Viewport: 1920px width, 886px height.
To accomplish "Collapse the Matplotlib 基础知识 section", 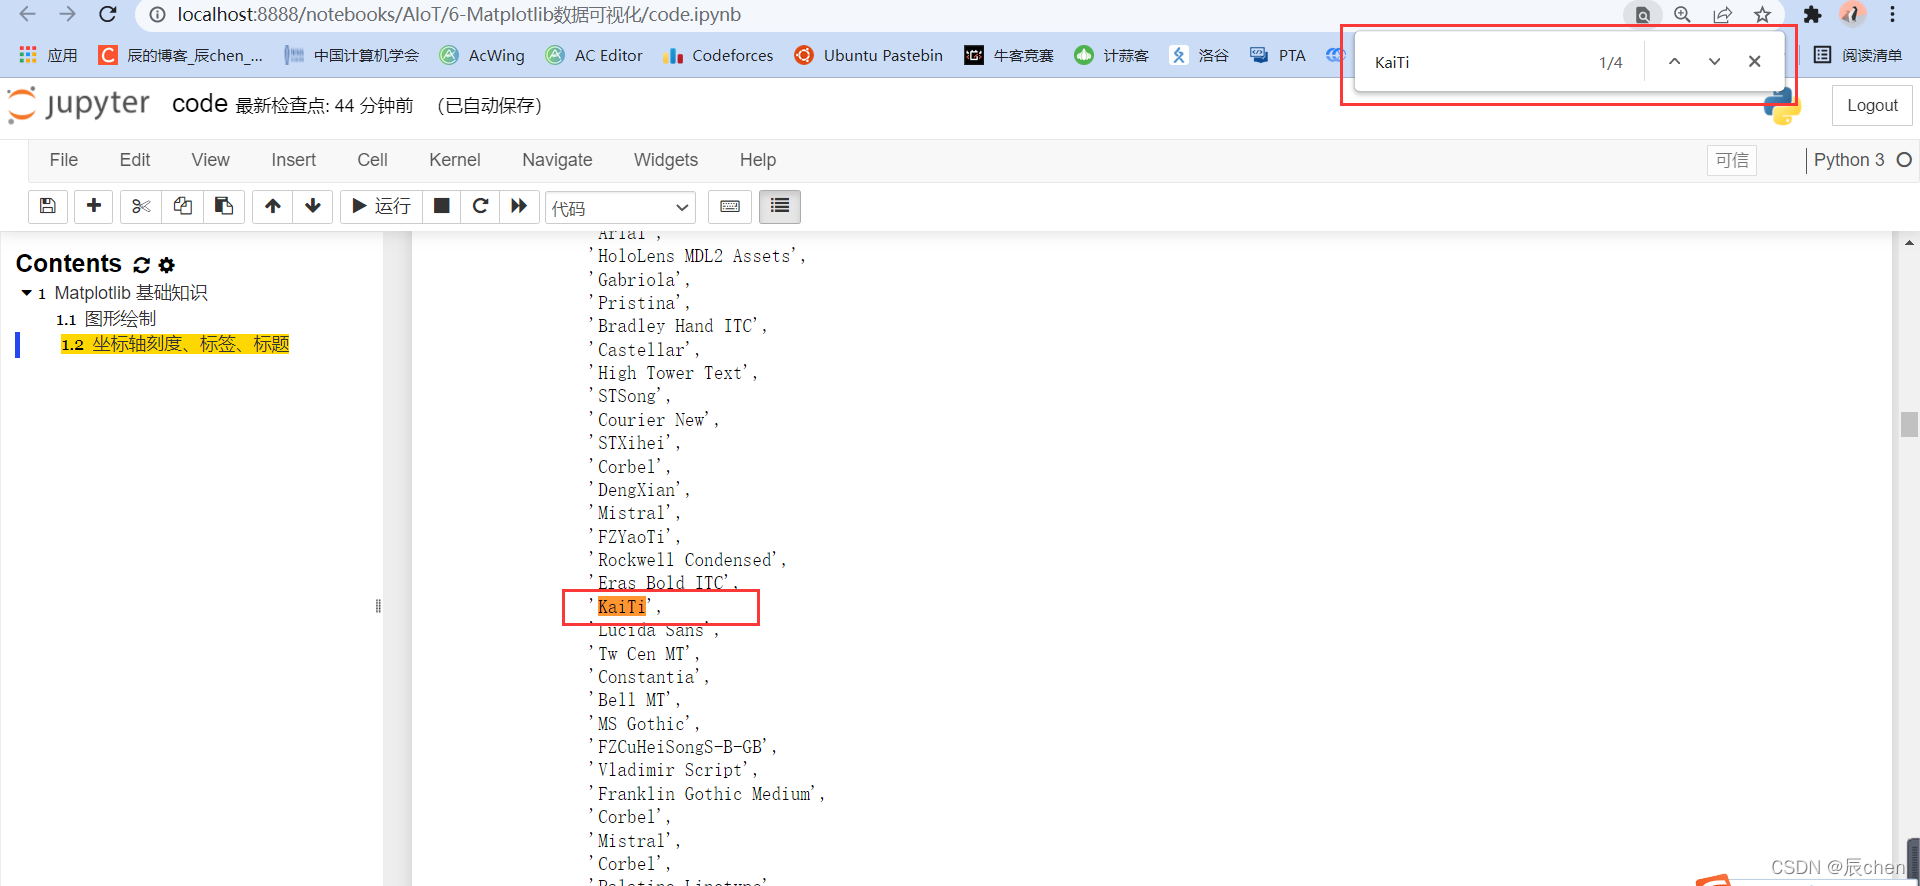I will point(26,293).
